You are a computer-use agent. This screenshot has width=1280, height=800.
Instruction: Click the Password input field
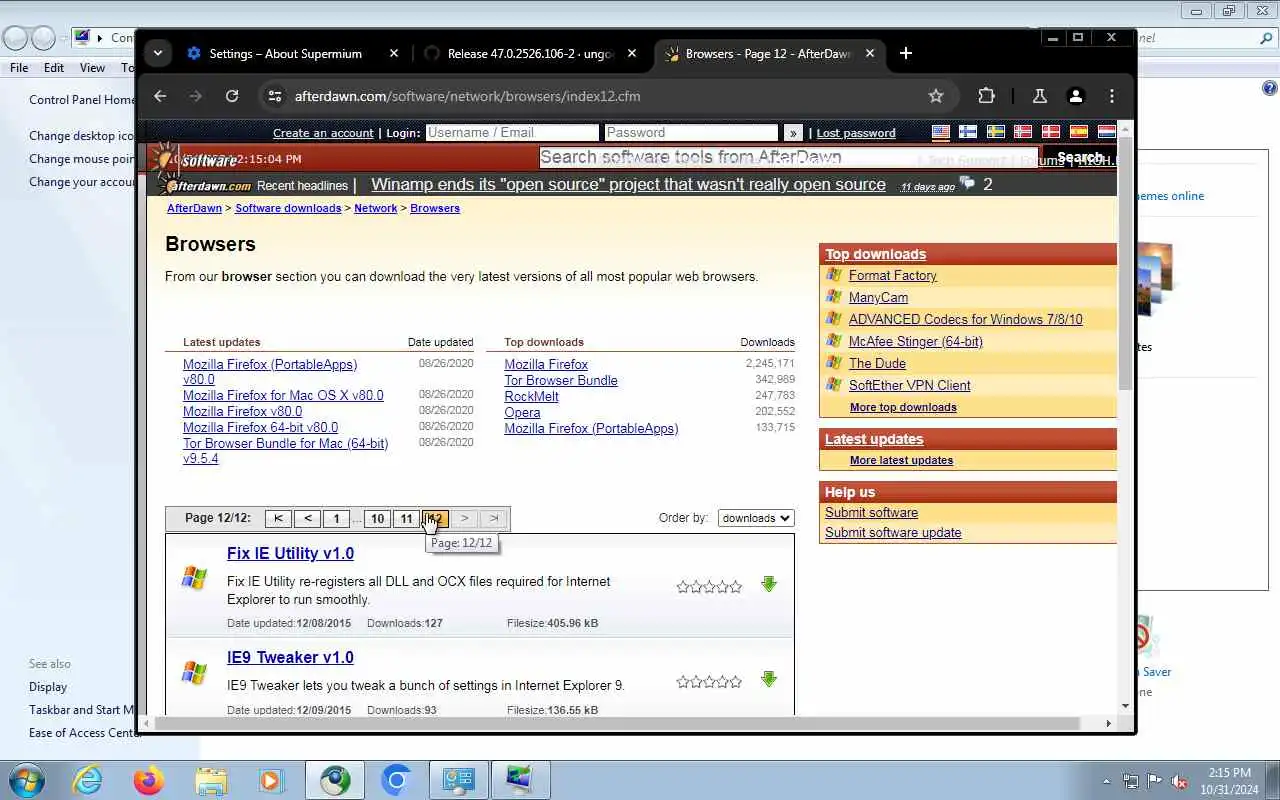pos(691,132)
